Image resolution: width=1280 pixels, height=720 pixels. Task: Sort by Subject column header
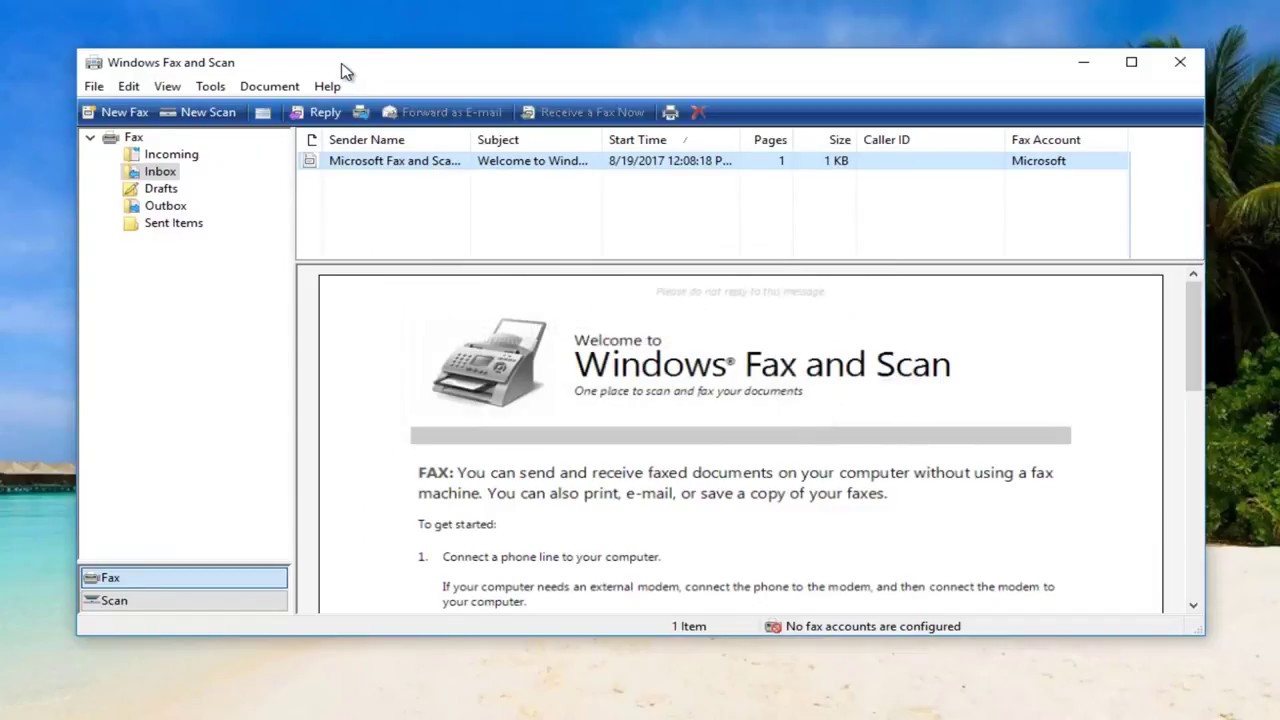(536, 140)
